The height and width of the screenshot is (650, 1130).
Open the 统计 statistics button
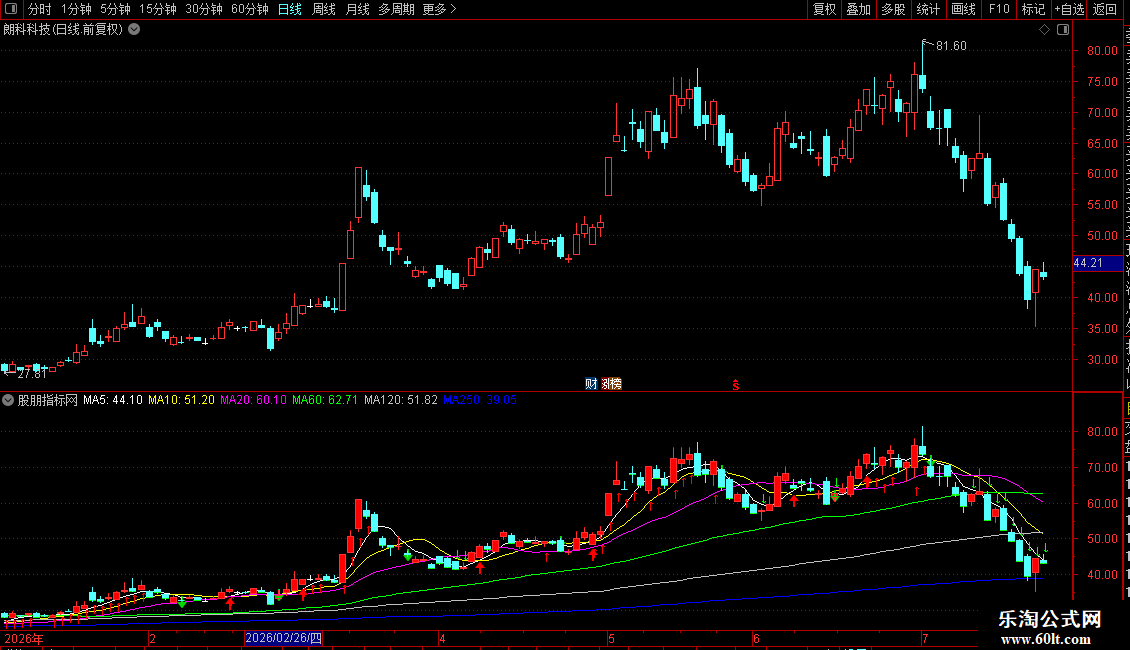(927, 9)
